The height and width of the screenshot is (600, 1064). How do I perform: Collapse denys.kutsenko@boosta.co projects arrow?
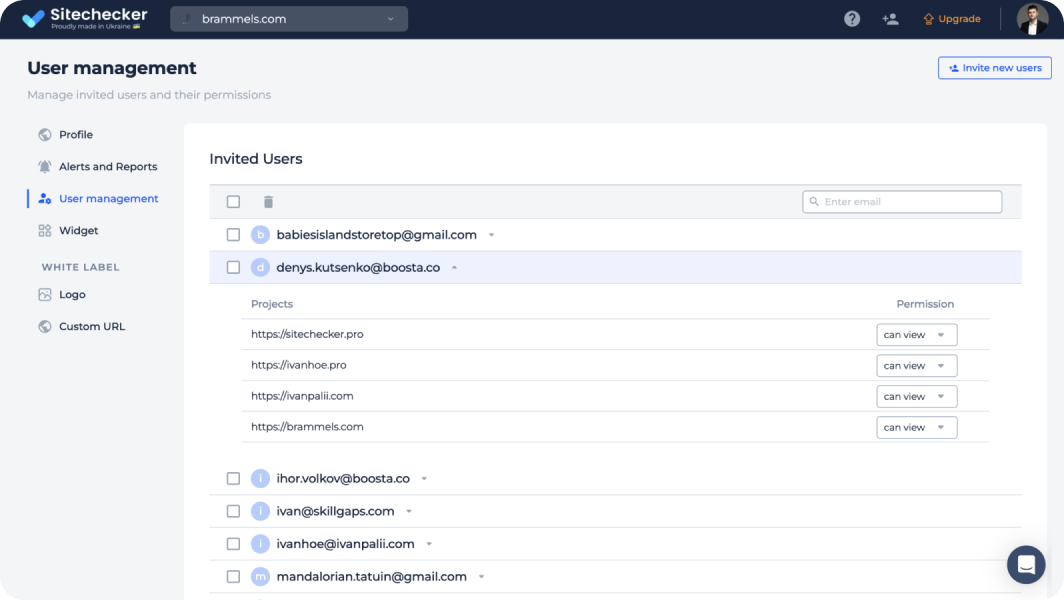tap(455, 267)
